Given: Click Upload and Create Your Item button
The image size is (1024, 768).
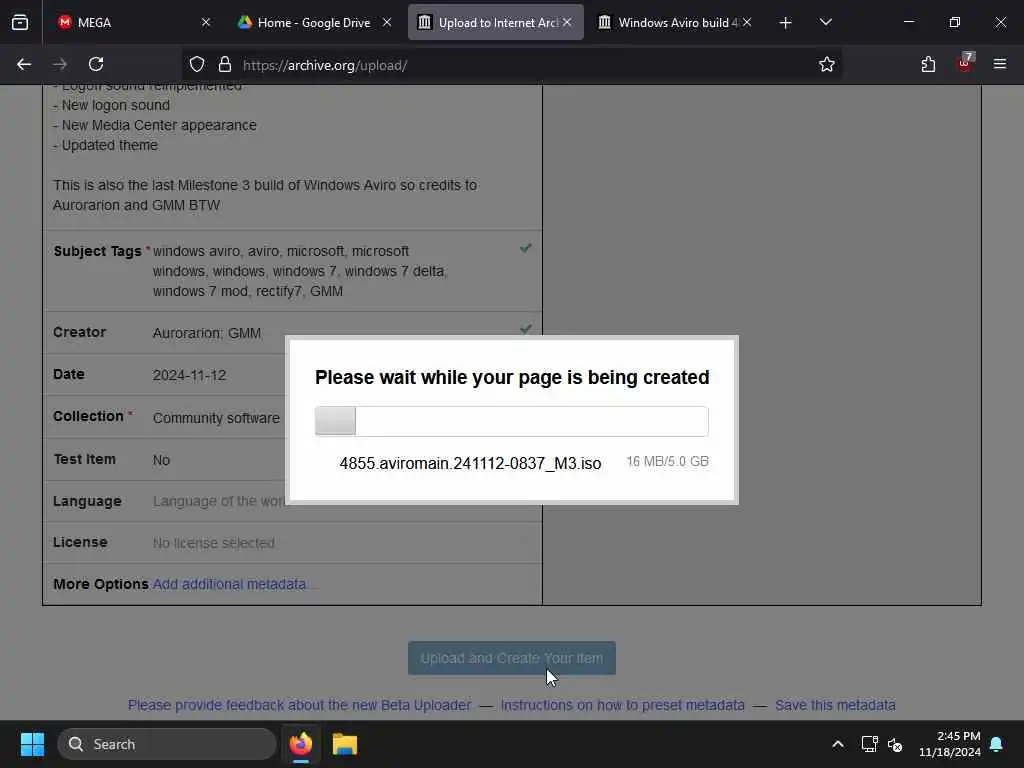Looking at the screenshot, I should pyautogui.click(x=511, y=658).
